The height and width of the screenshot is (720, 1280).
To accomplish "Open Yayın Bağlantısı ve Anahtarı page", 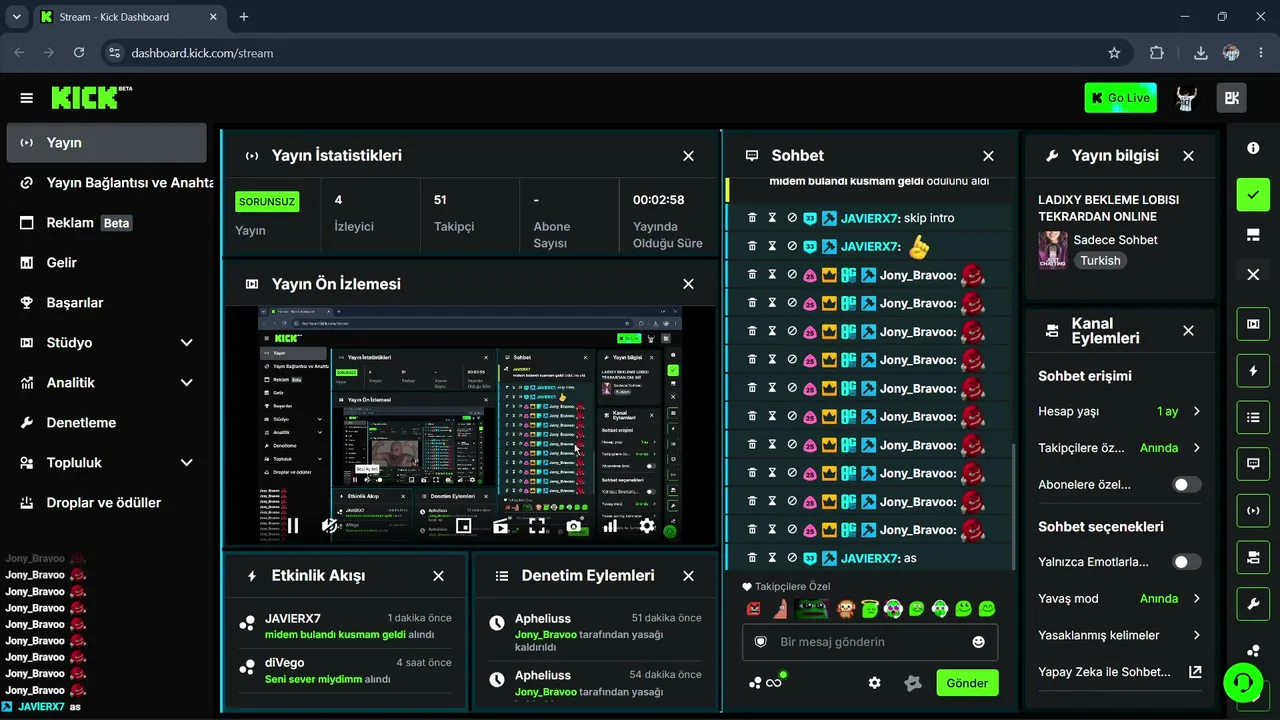I will pos(106,183).
